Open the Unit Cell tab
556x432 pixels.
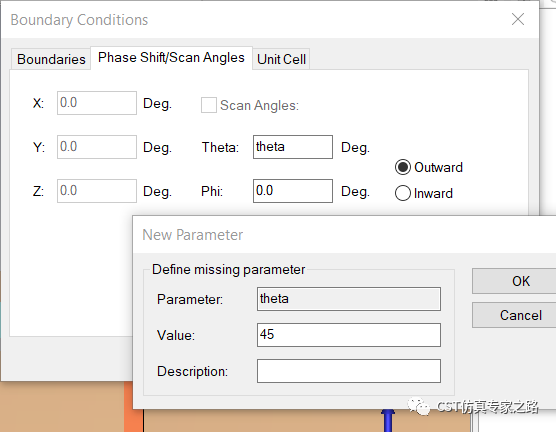pyautogui.click(x=282, y=59)
